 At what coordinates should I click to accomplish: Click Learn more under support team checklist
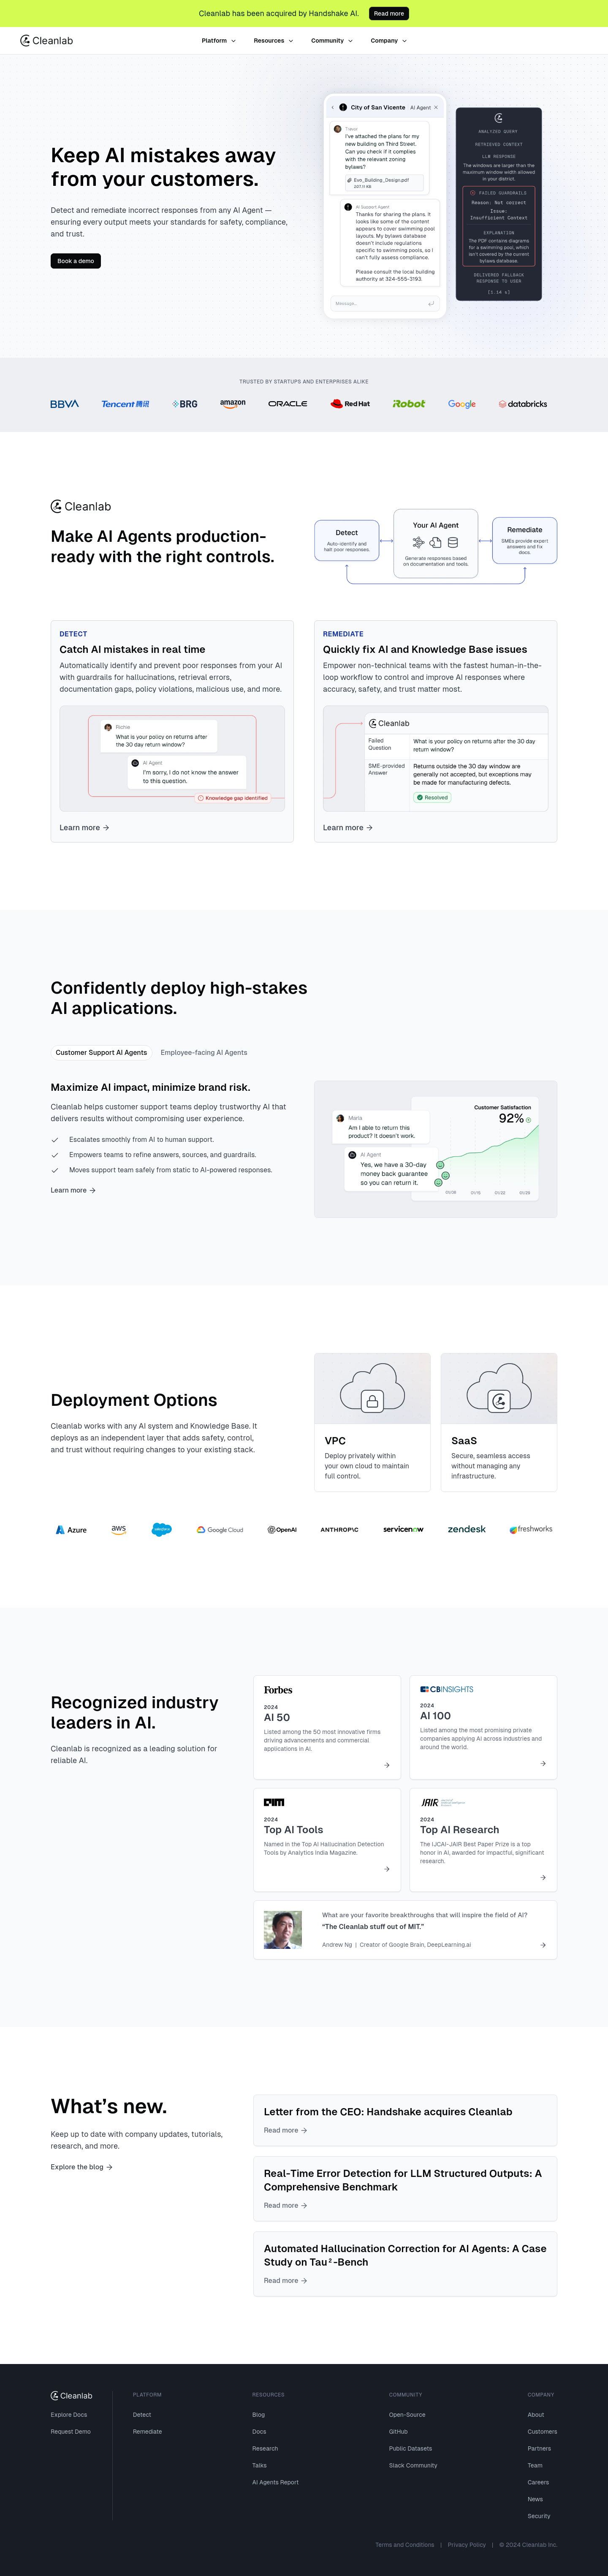(73, 1190)
